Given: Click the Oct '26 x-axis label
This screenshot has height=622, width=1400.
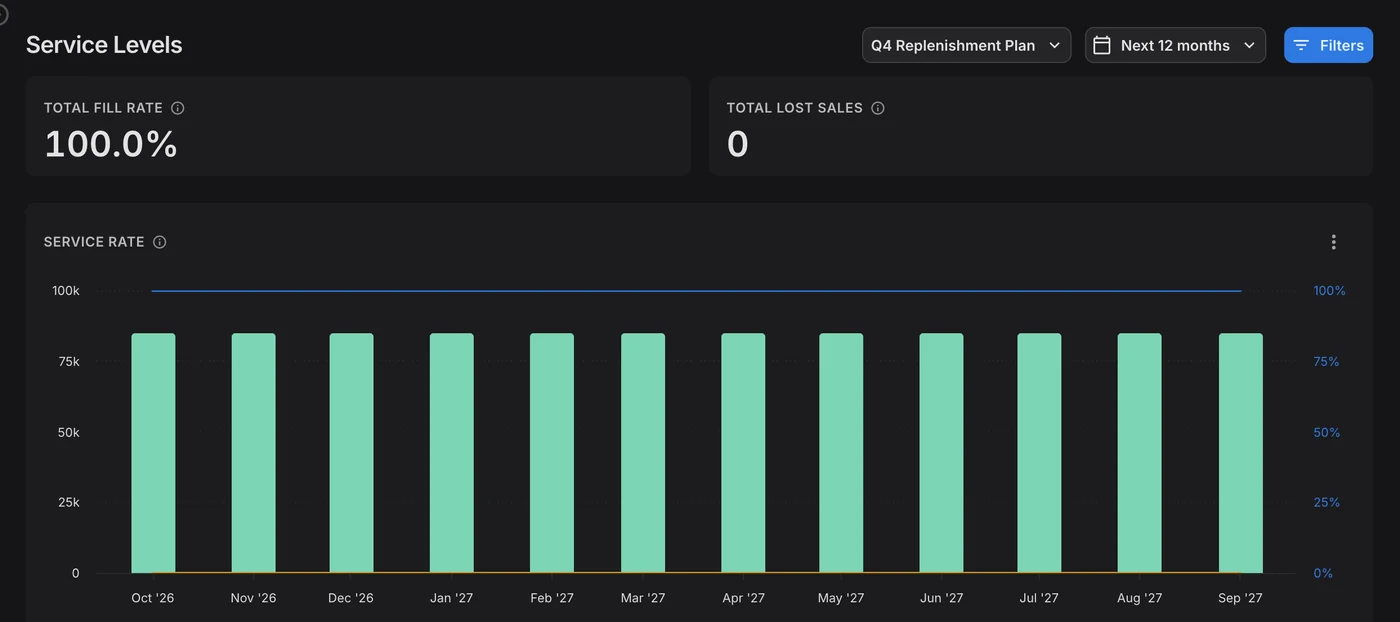Looking at the screenshot, I should (x=153, y=598).
